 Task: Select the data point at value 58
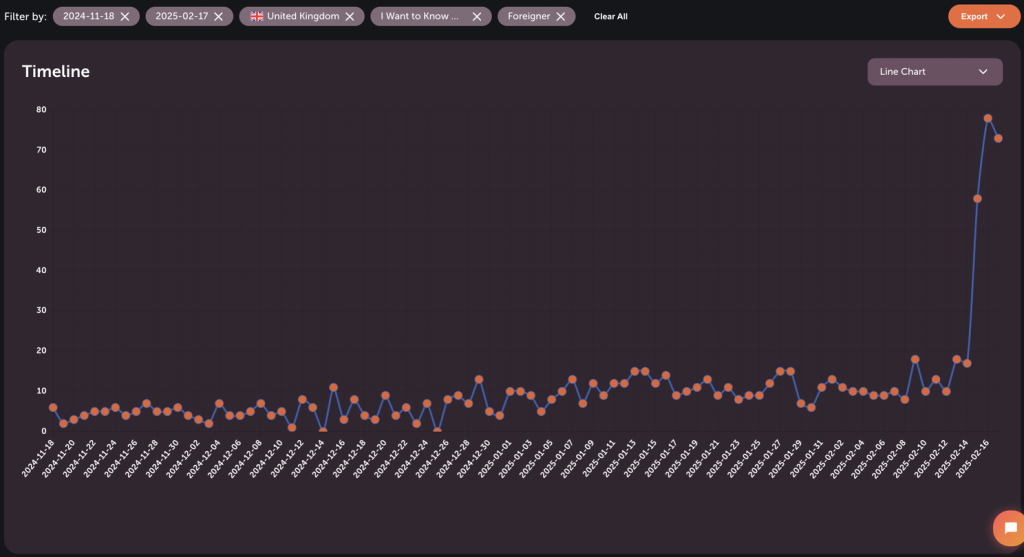pos(977,199)
